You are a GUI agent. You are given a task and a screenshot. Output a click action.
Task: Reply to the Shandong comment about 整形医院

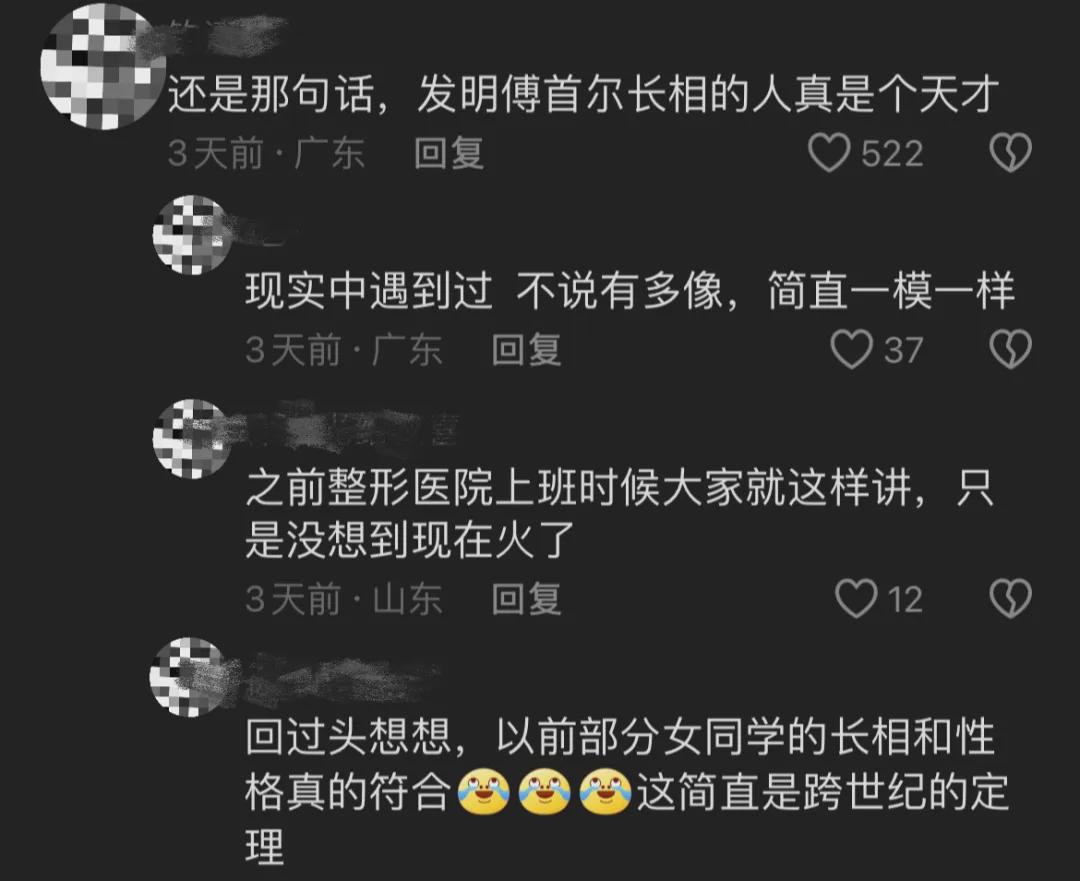coord(526,598)
